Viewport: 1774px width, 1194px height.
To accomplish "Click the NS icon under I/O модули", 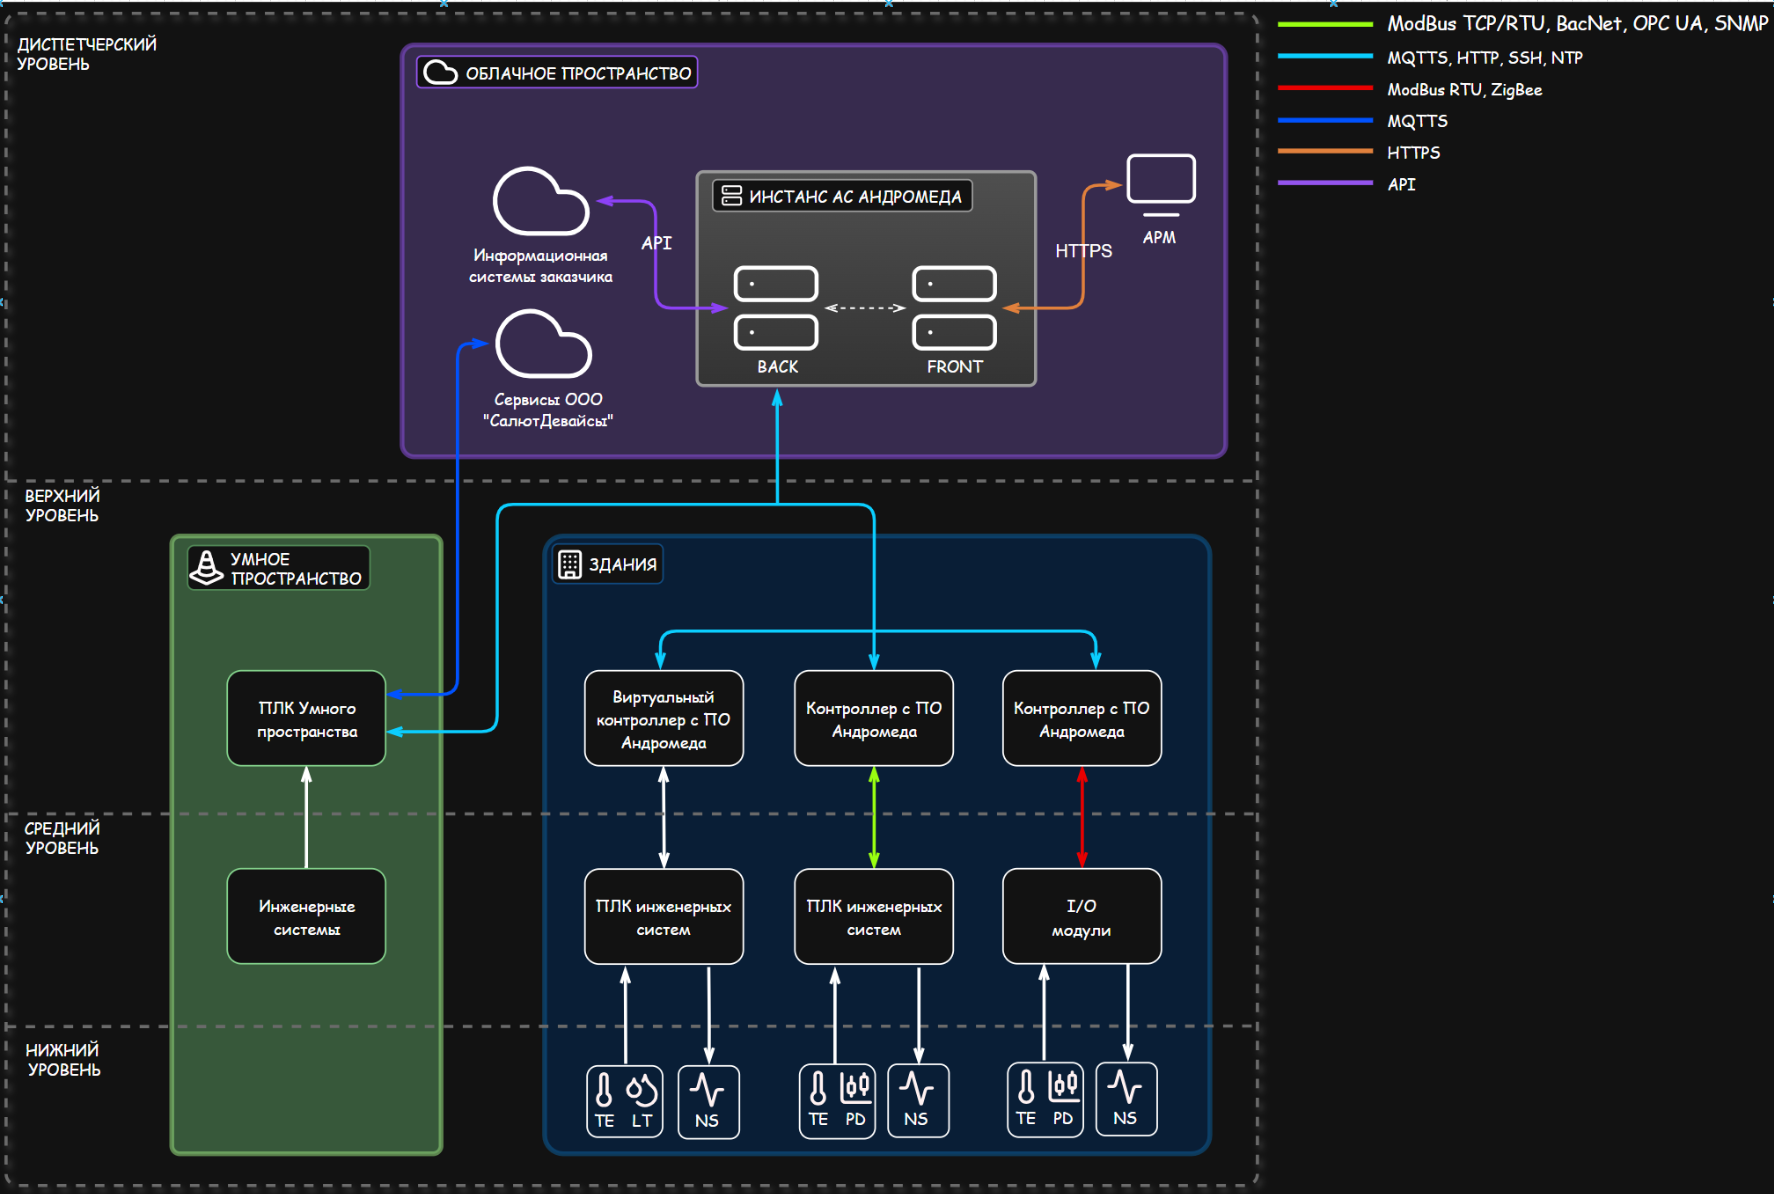I will pos(1126,1098).
